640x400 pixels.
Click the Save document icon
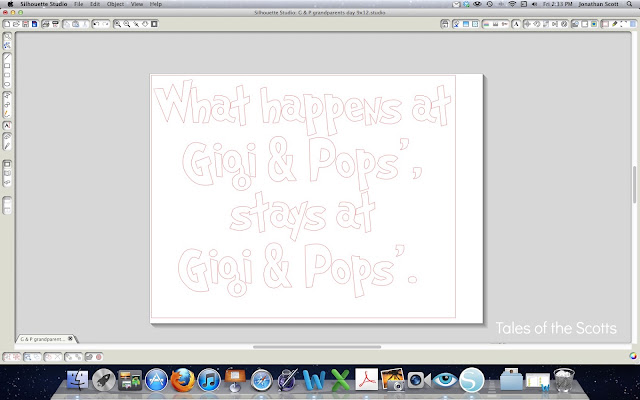[x=25, y=24]
